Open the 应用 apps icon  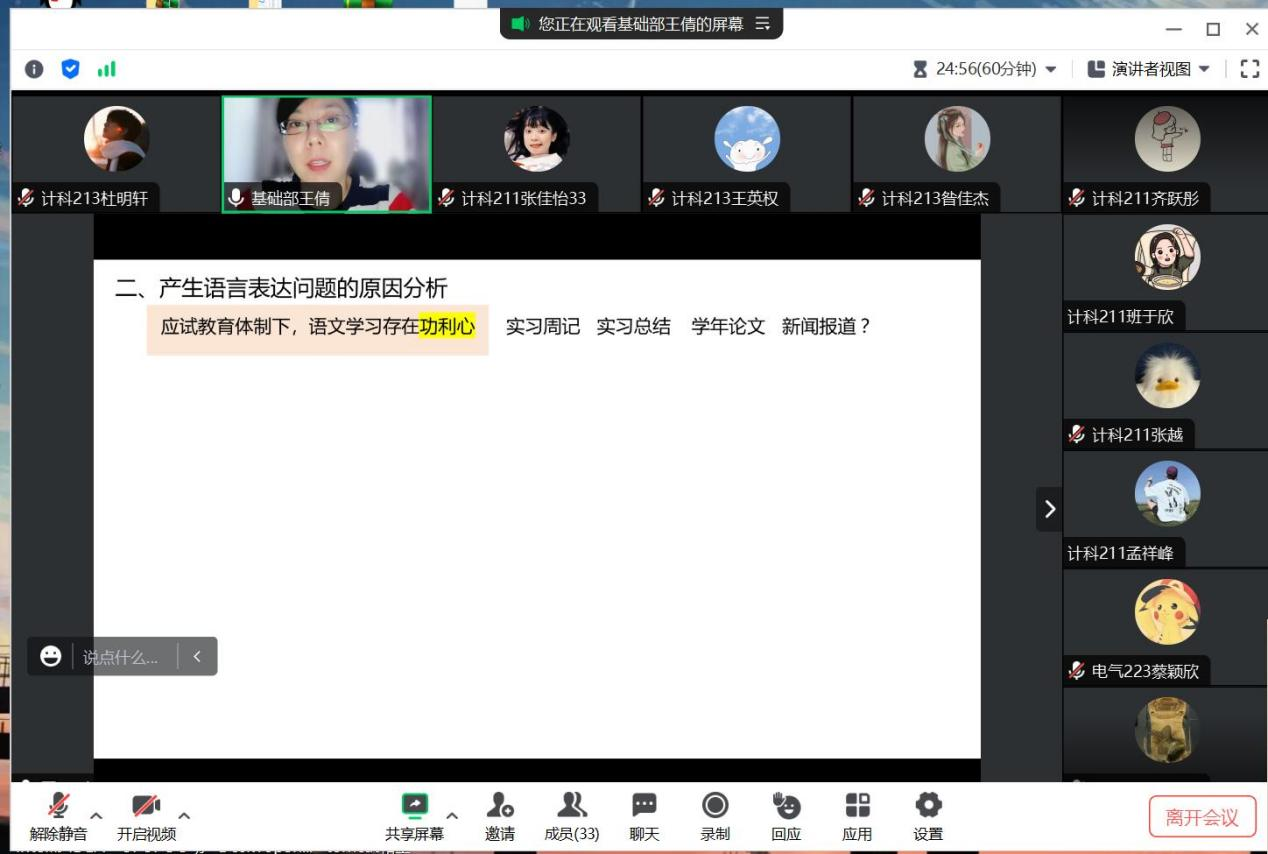pos(857,806)
